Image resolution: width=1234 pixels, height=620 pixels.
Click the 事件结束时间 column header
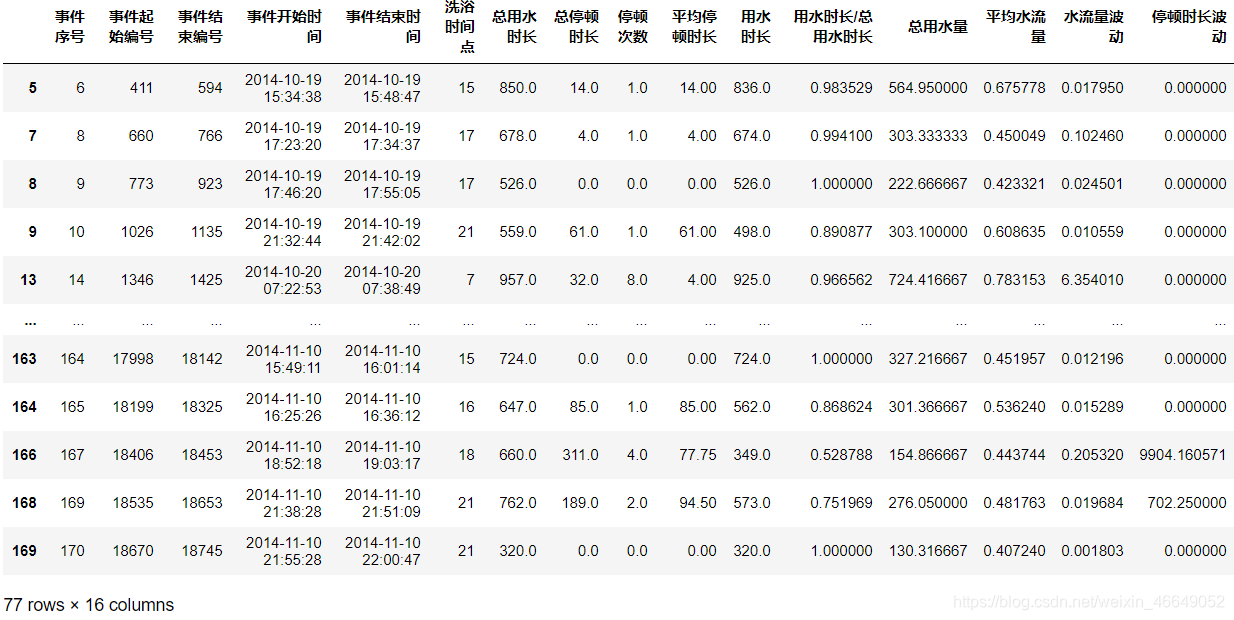(x=383, y=27)
